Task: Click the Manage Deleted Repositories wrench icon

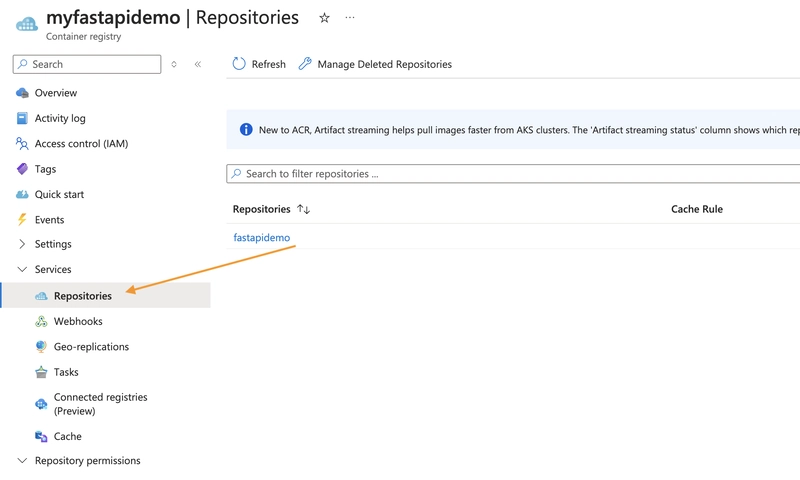Action: [x=305, y=64]
